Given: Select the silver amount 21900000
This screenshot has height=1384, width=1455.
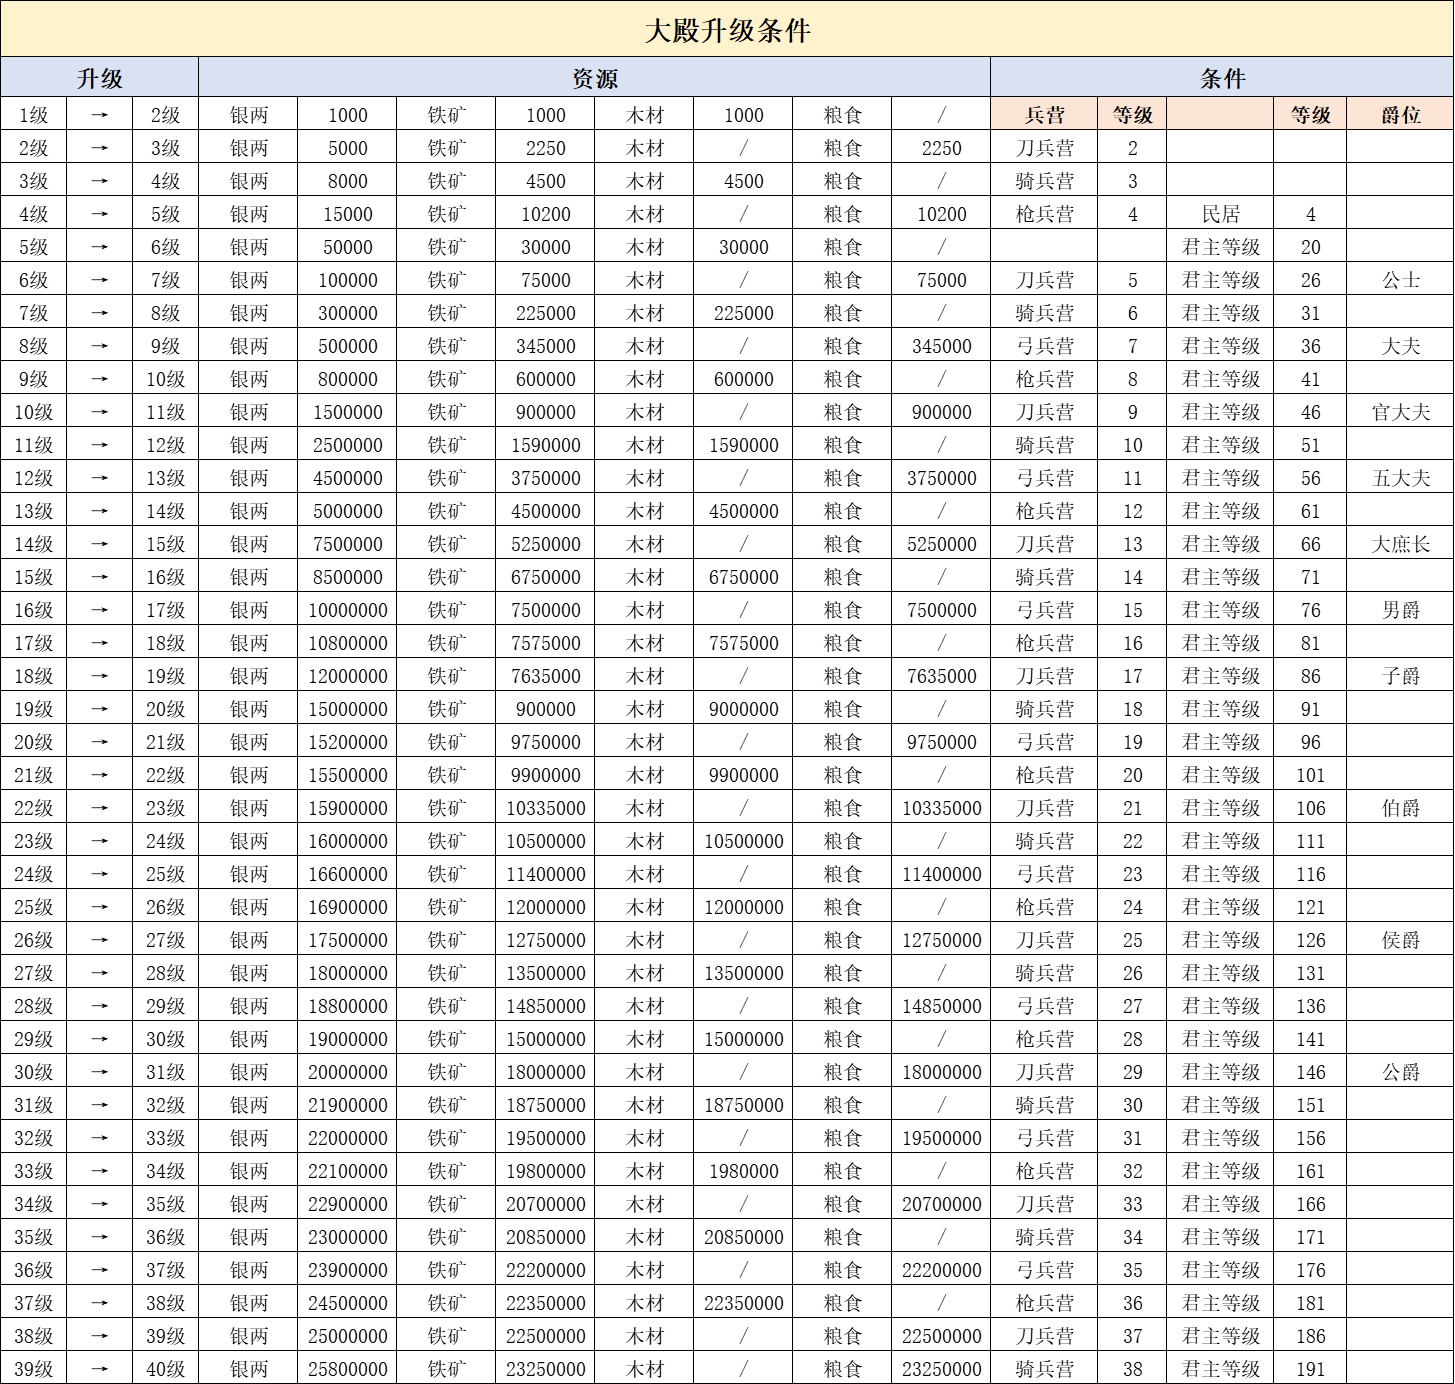Looking at the screenshot, I should 347,1105.
